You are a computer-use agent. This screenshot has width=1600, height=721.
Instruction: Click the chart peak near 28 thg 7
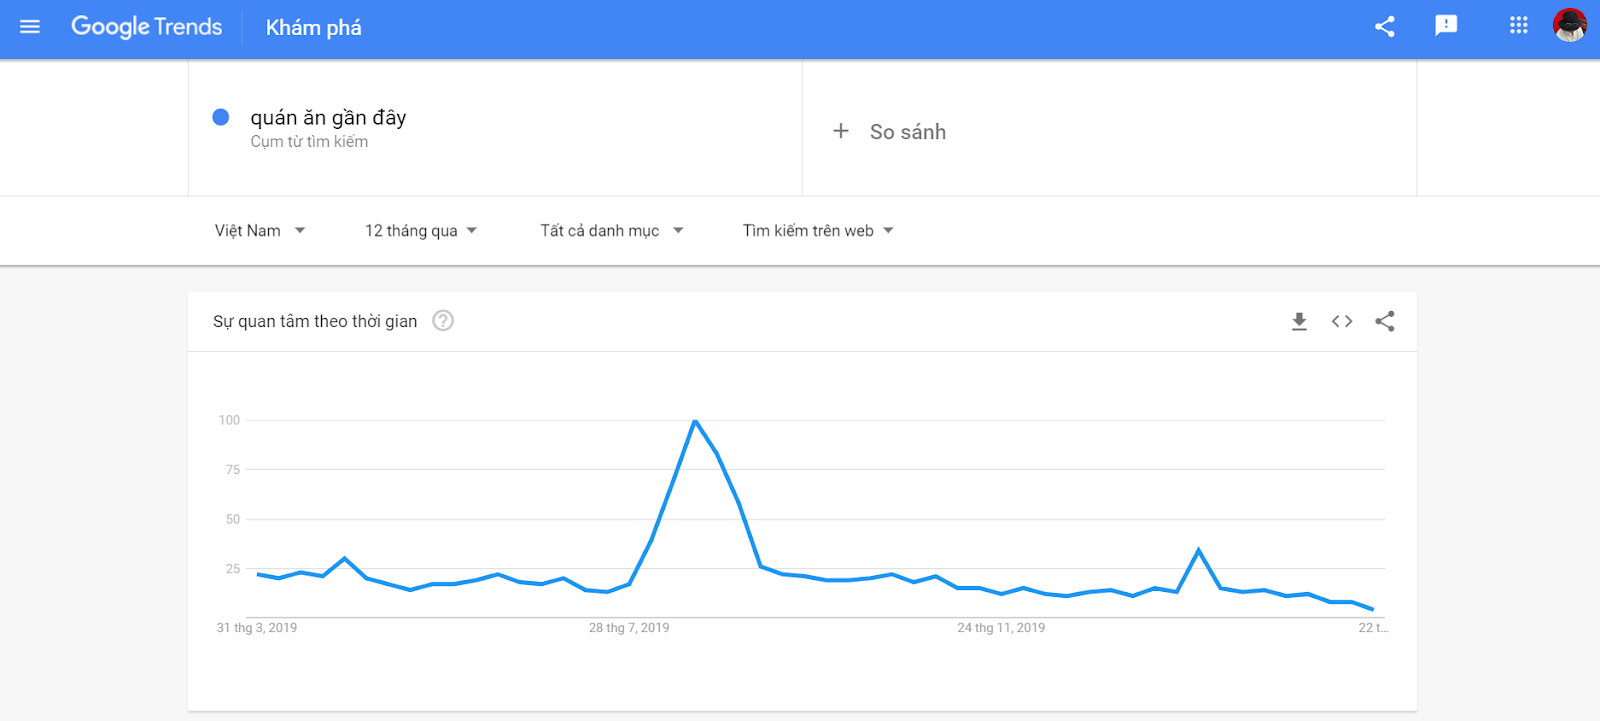pyautogui.click(x=695, y=421)
